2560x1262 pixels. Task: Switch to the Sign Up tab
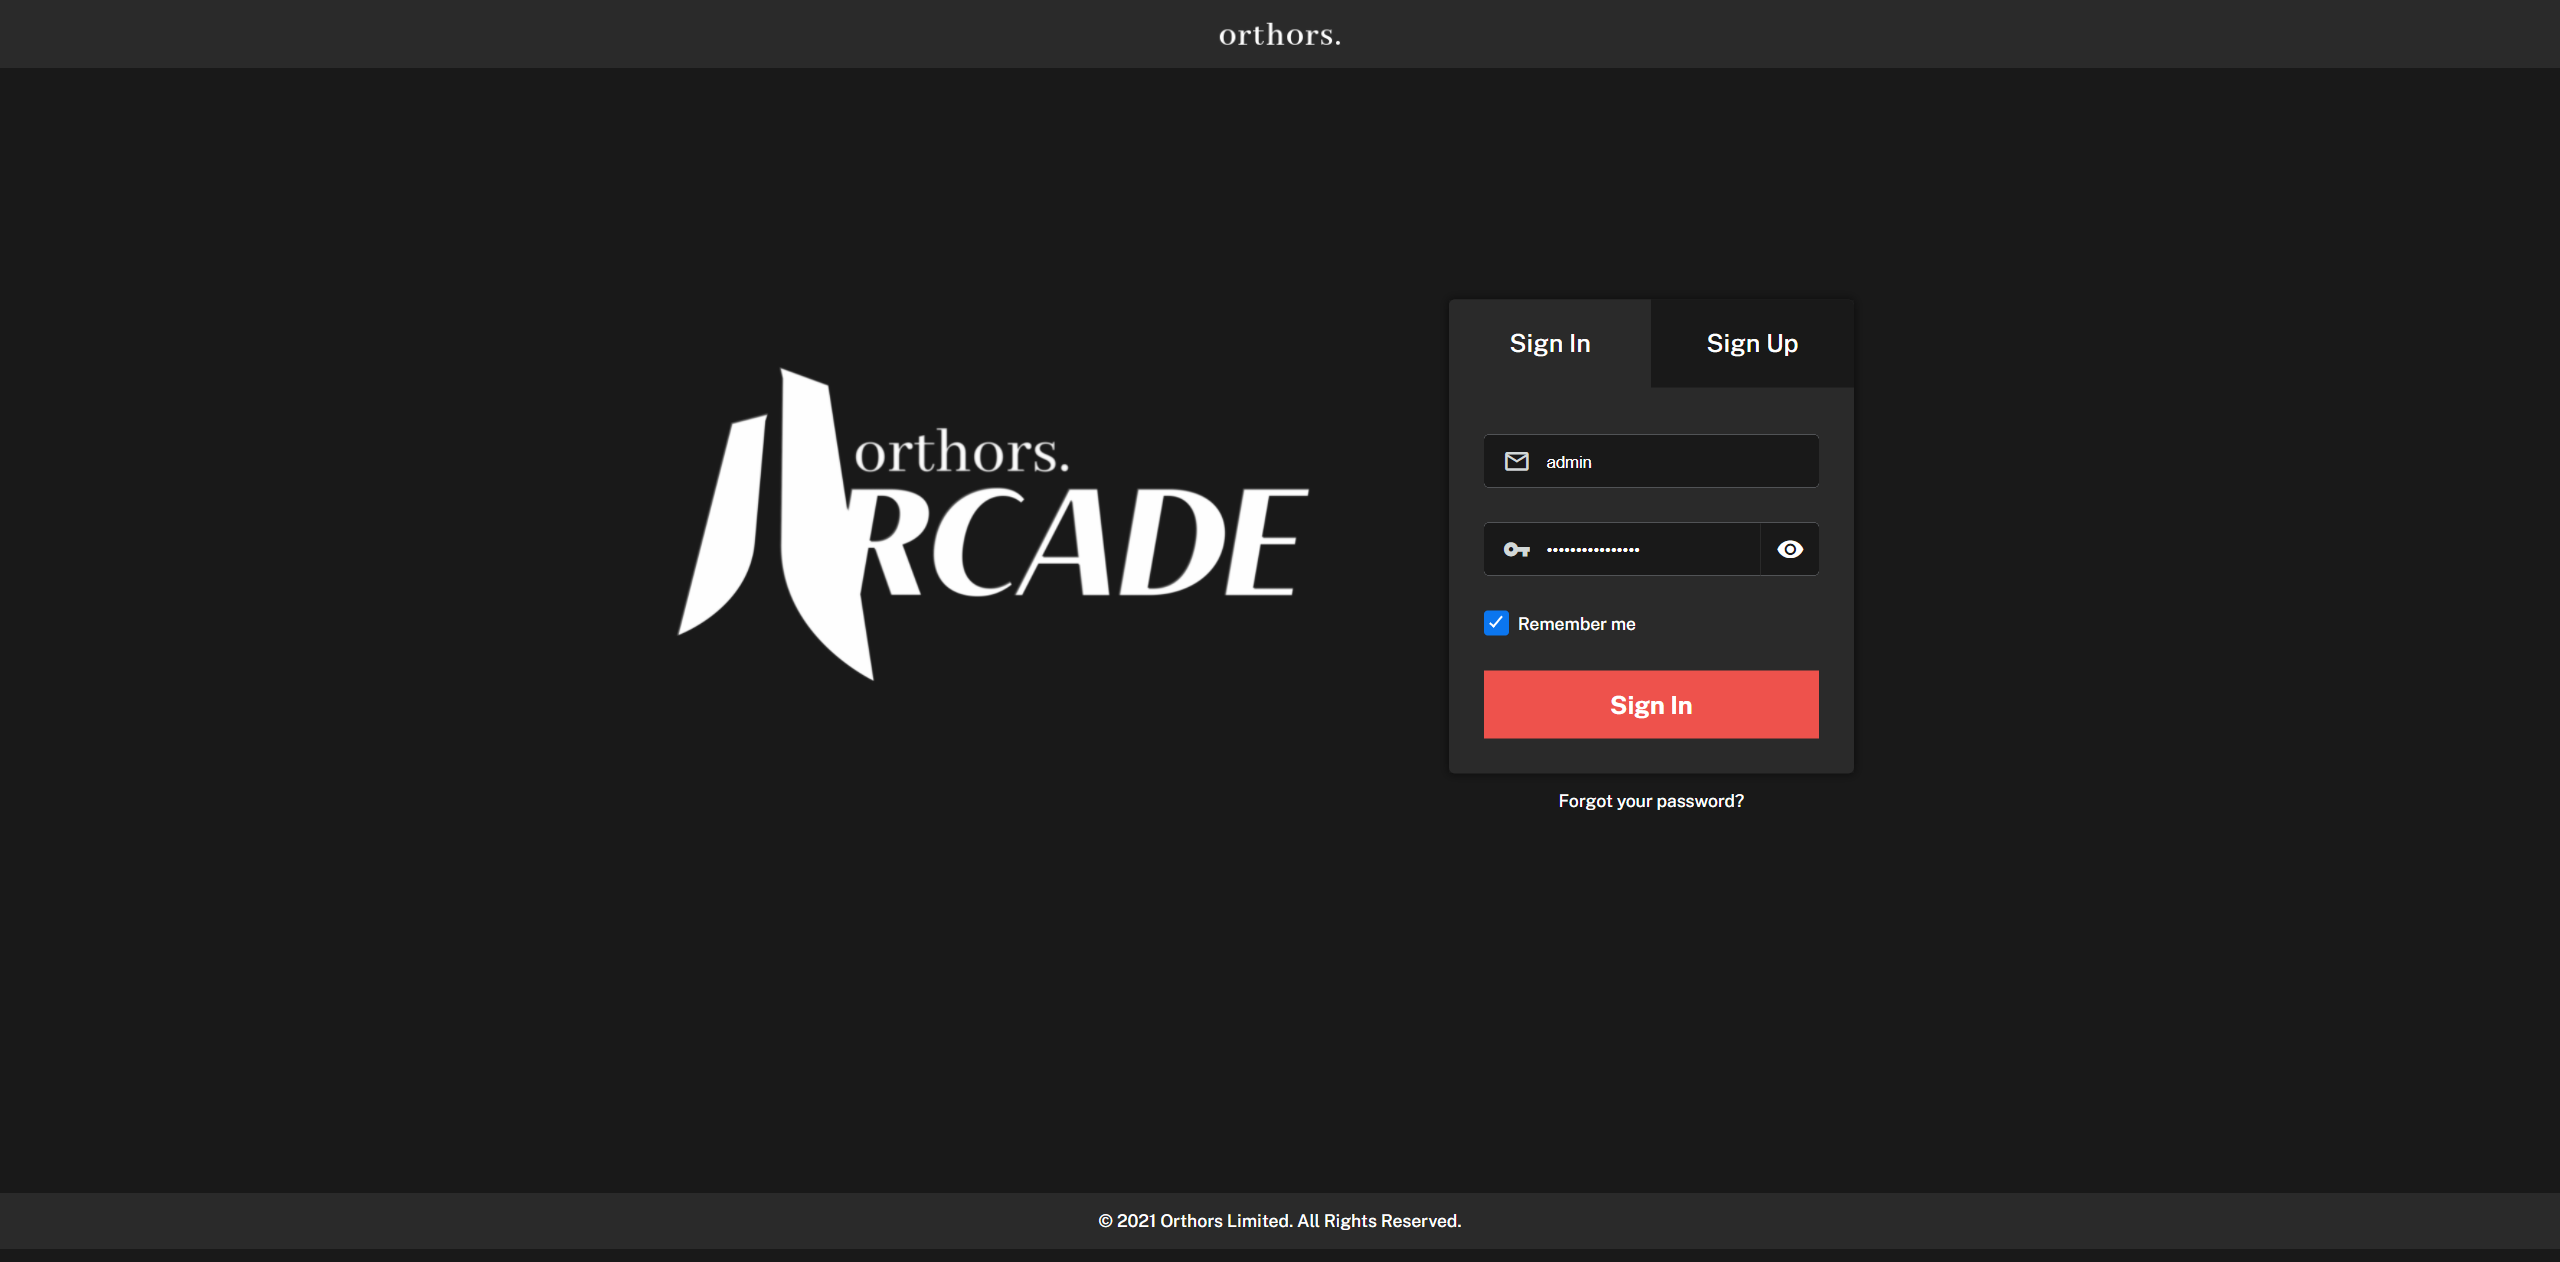1752,343
